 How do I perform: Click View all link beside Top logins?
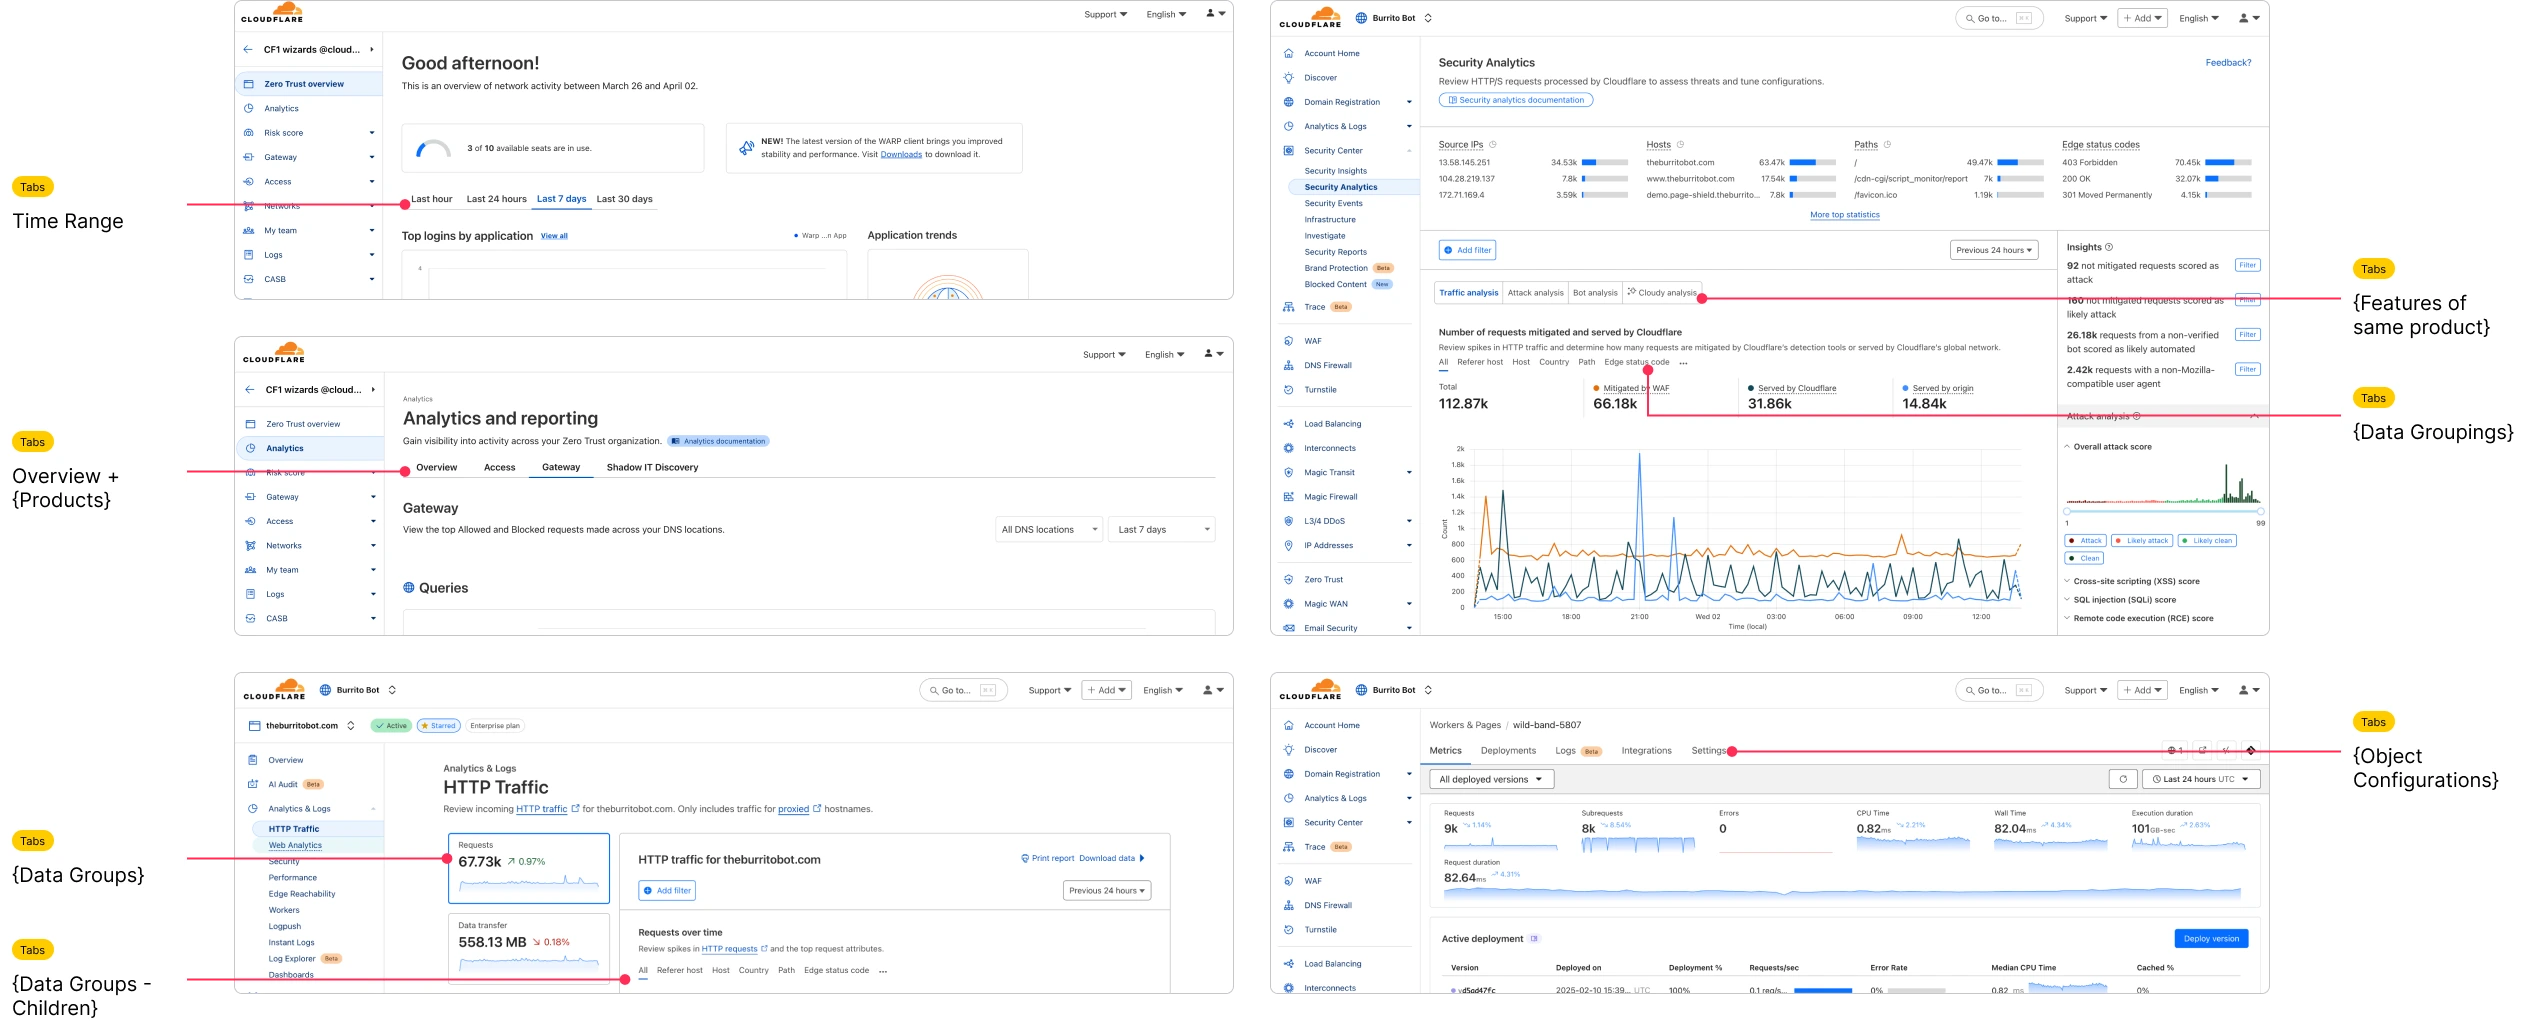[554, 236]
